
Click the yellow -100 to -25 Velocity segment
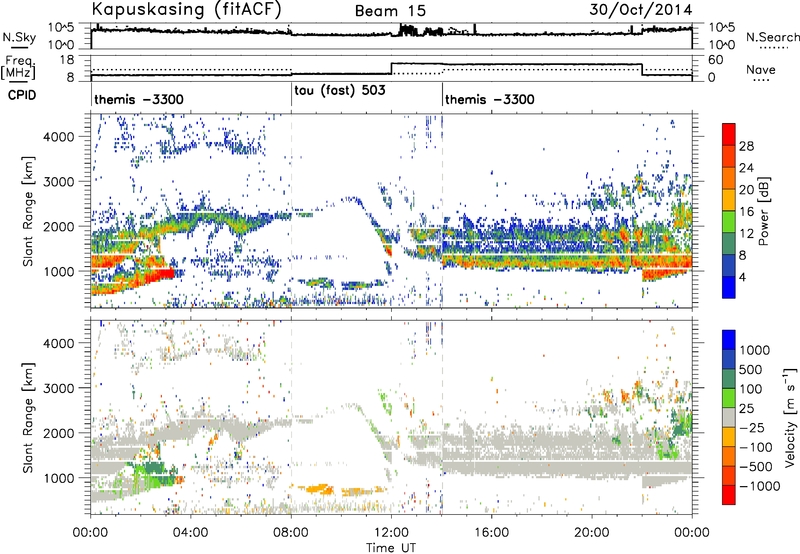[x=729, y=437]
